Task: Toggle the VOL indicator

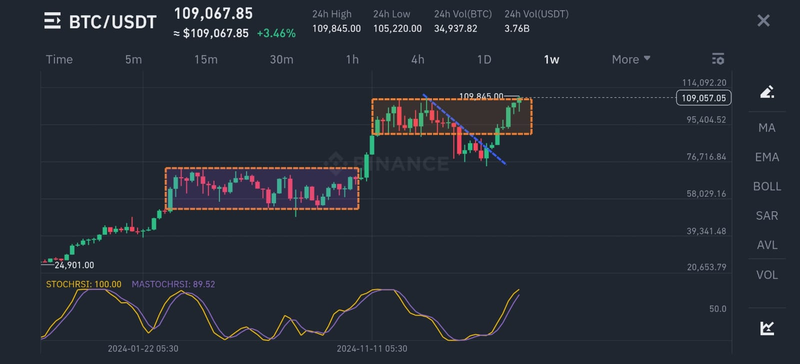Action: click(x=767, y=275)
